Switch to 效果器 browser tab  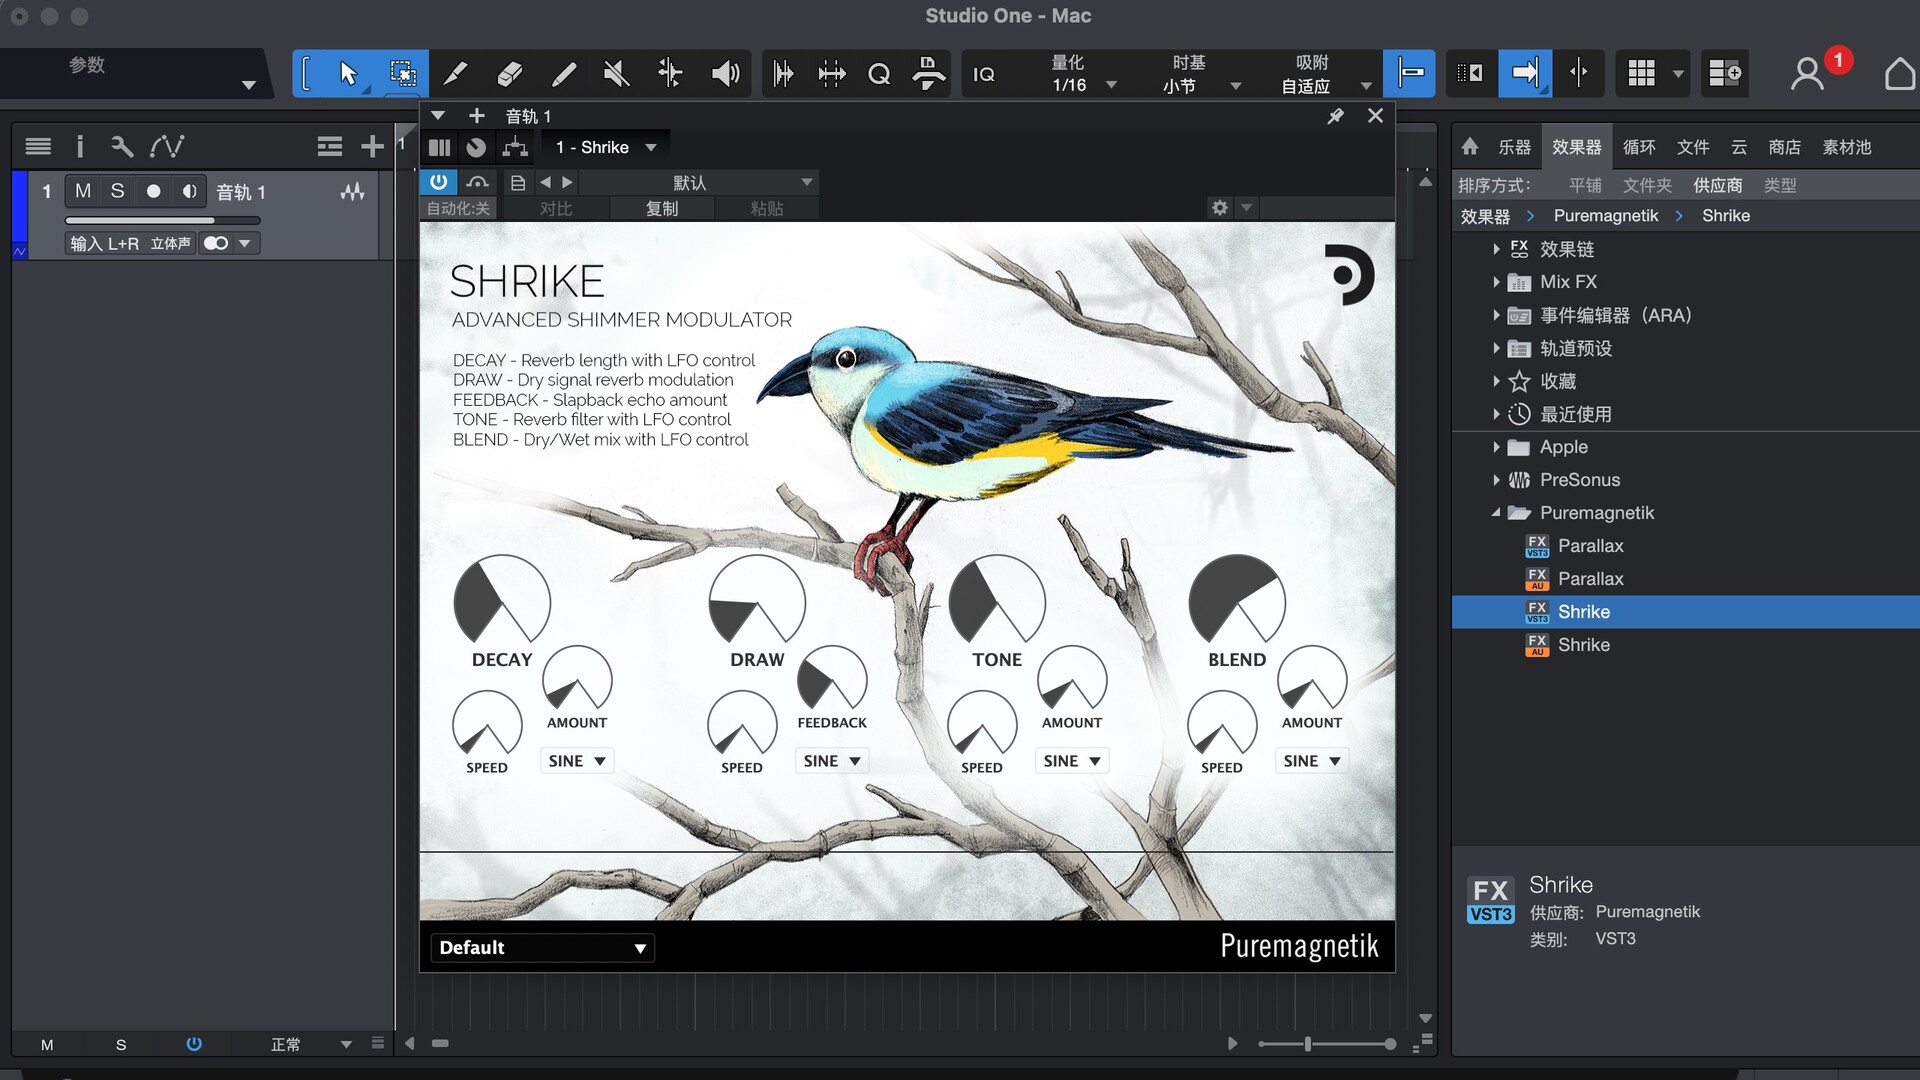1576,147
